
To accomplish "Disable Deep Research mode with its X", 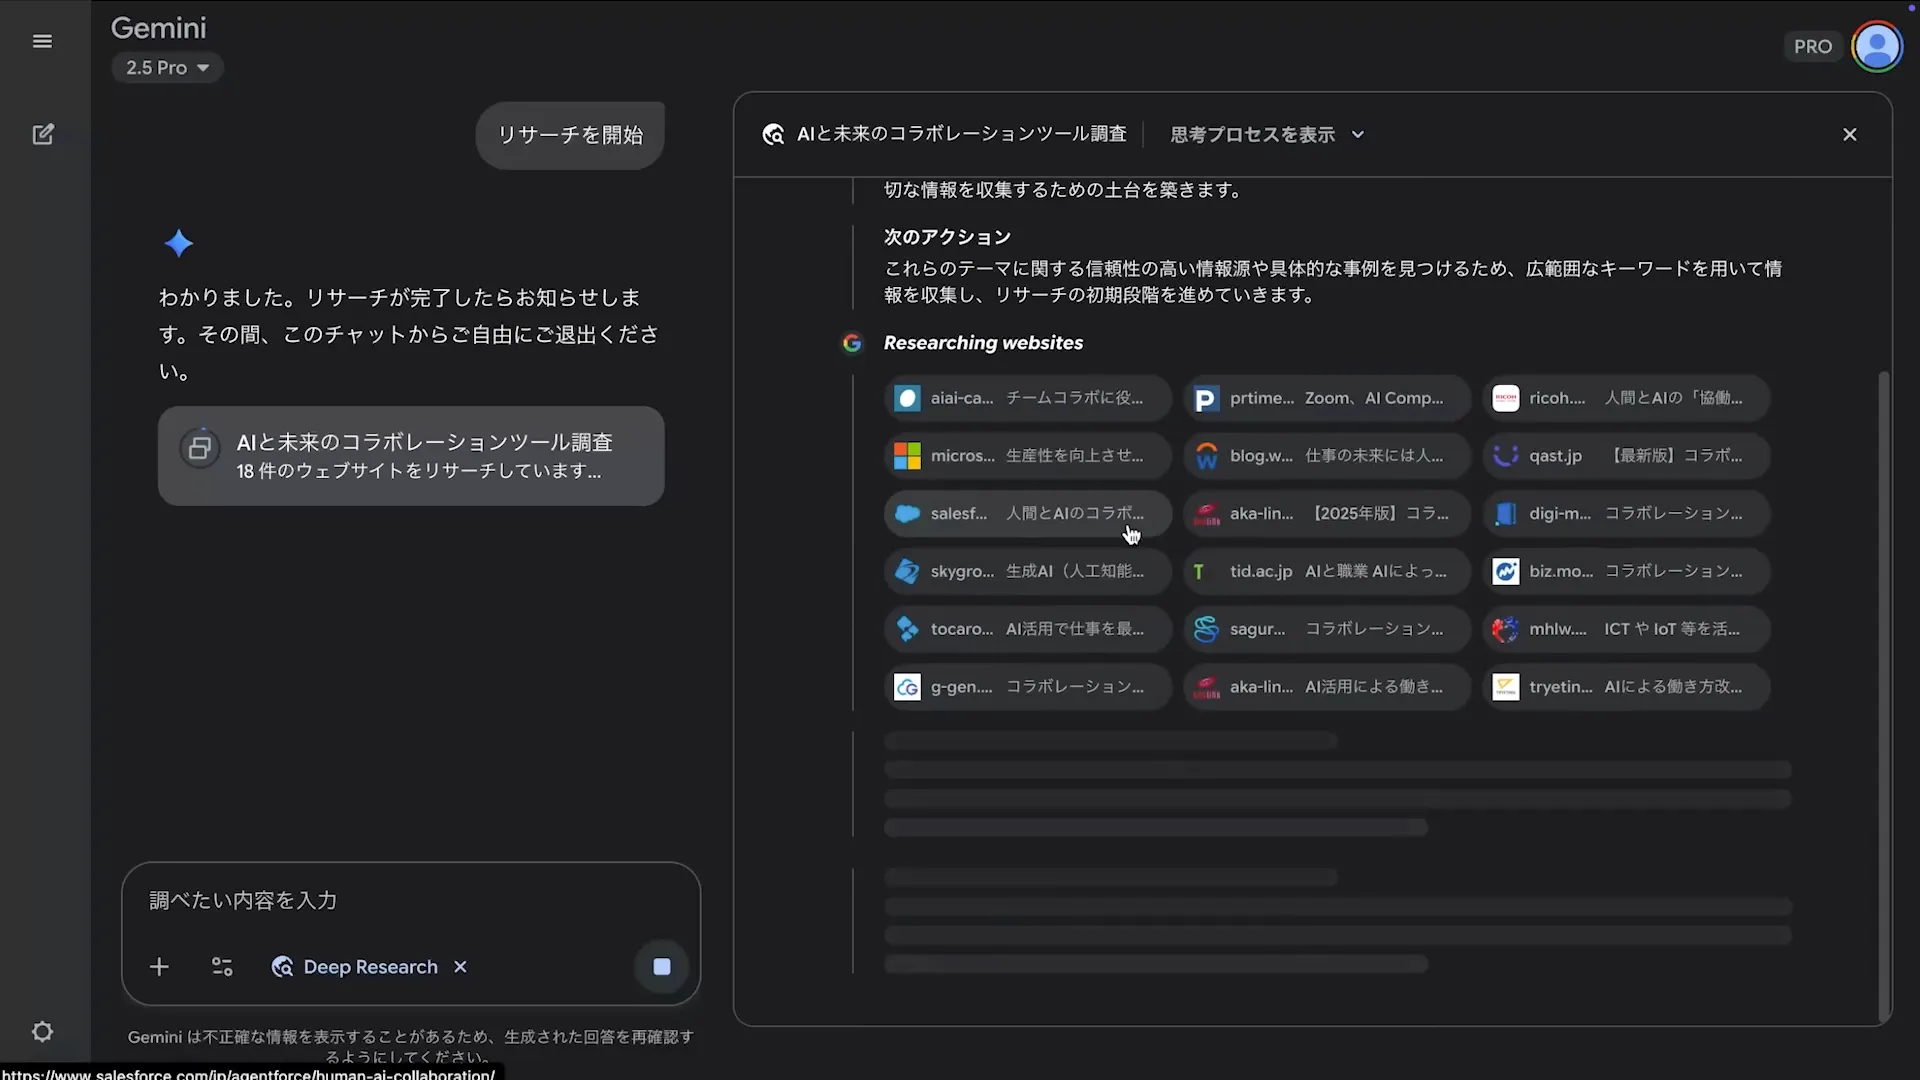I will (460, 967).
